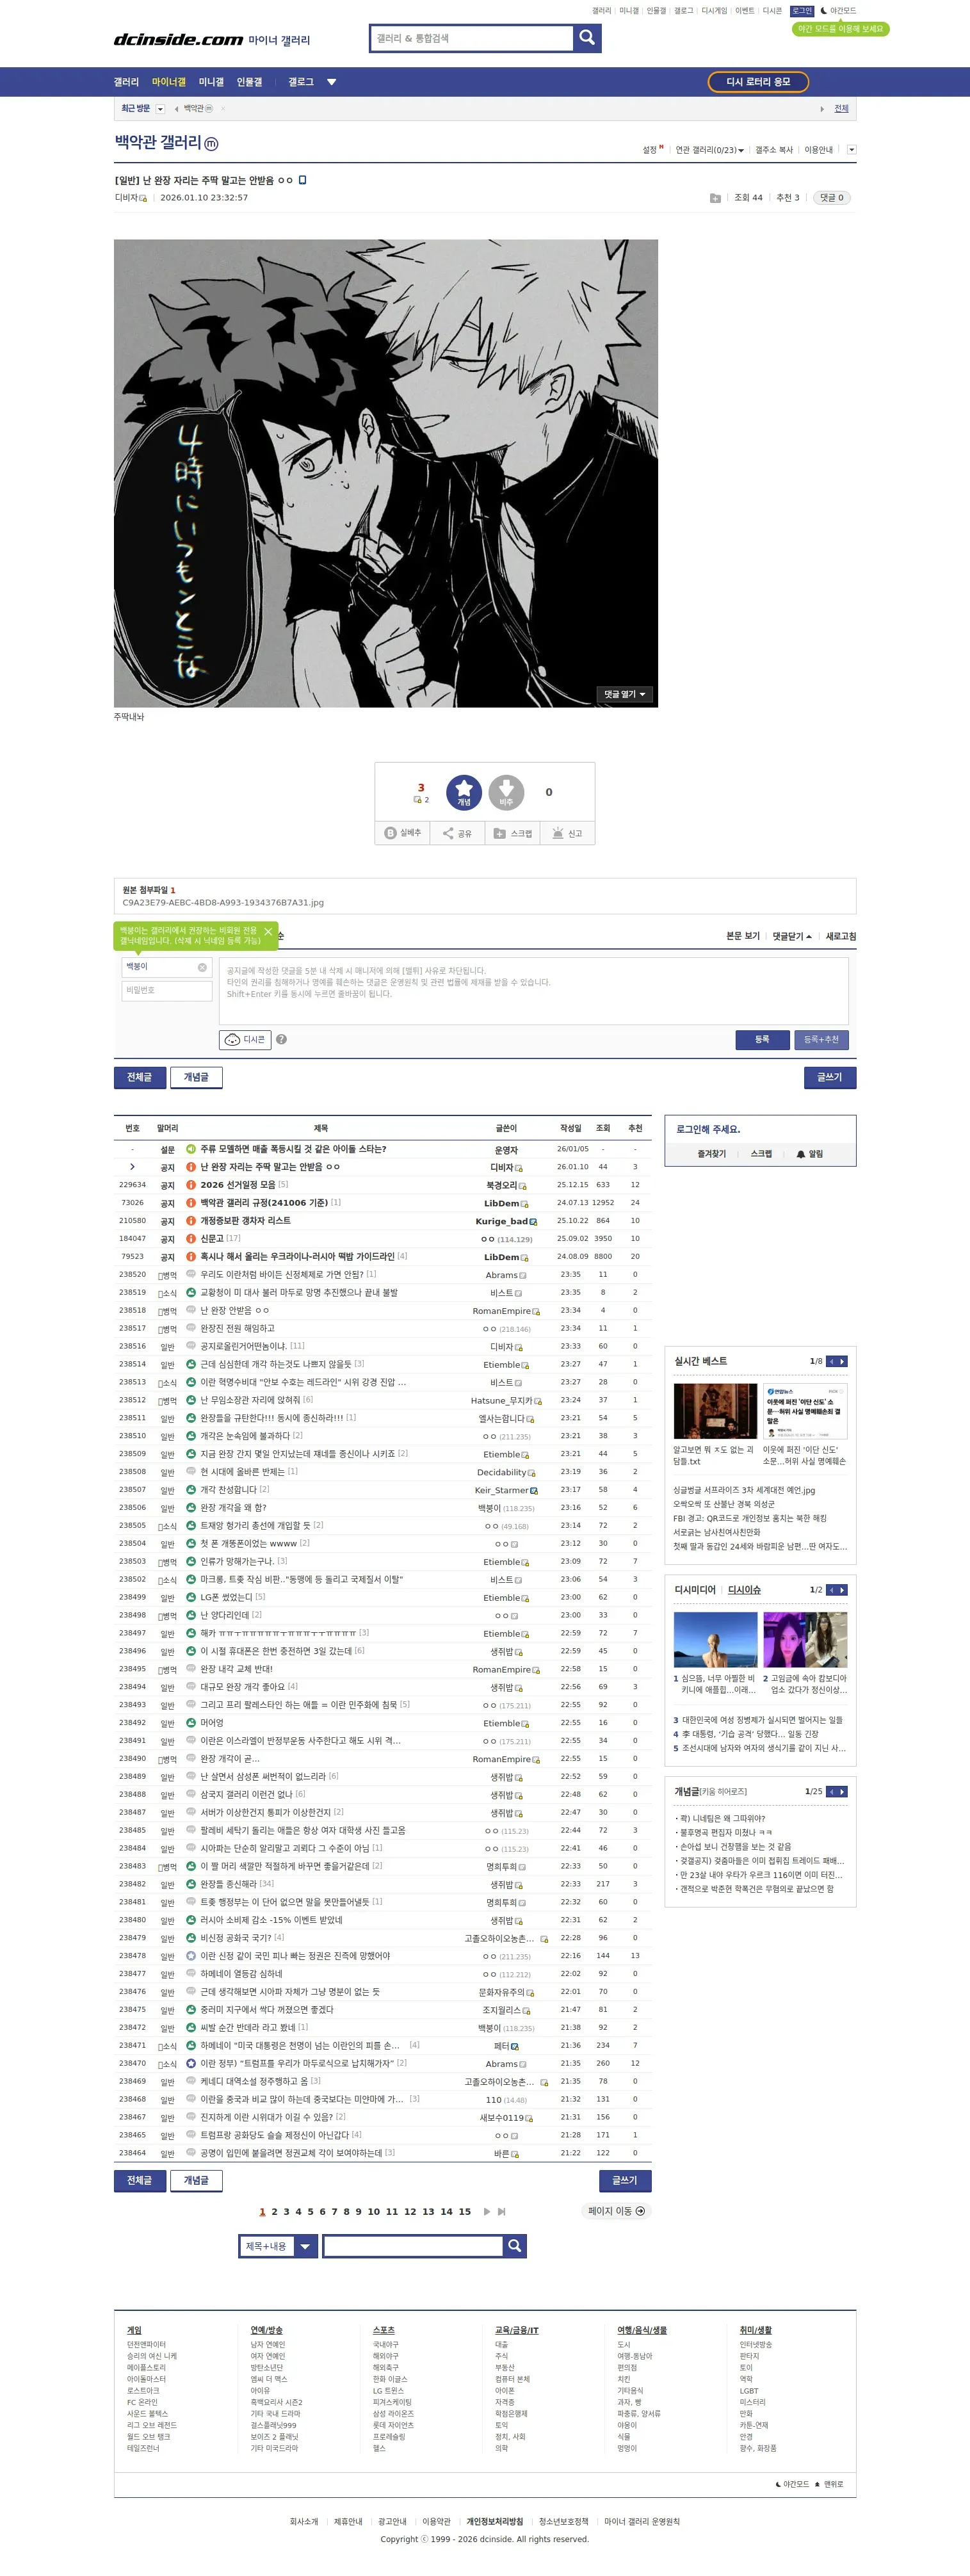Click next arrow in 실시간 베스트 panel
This screenshot has width=970, height=2576.
(842, 1361)
